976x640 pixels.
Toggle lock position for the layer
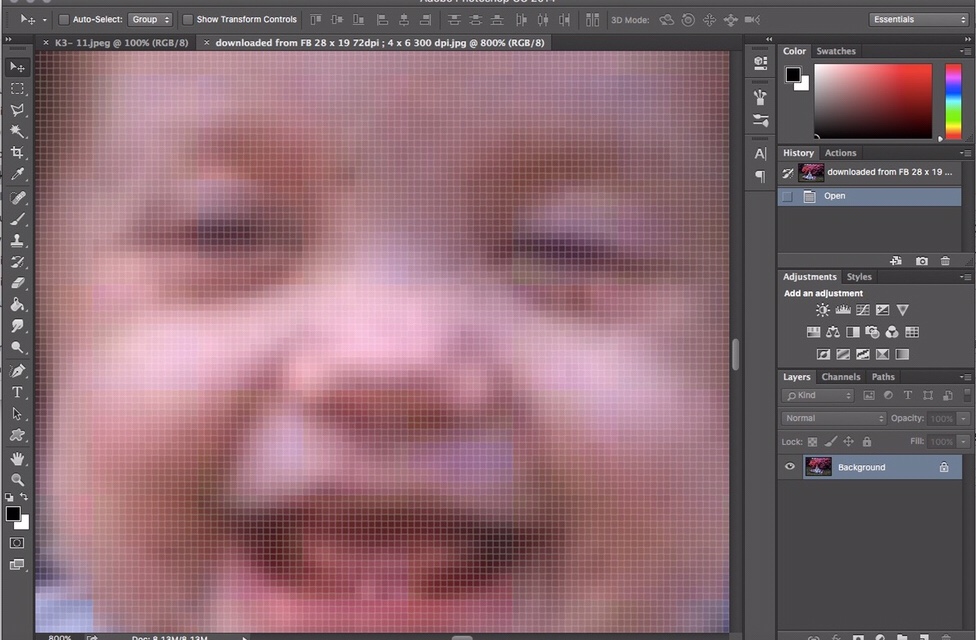pos(848,442)
